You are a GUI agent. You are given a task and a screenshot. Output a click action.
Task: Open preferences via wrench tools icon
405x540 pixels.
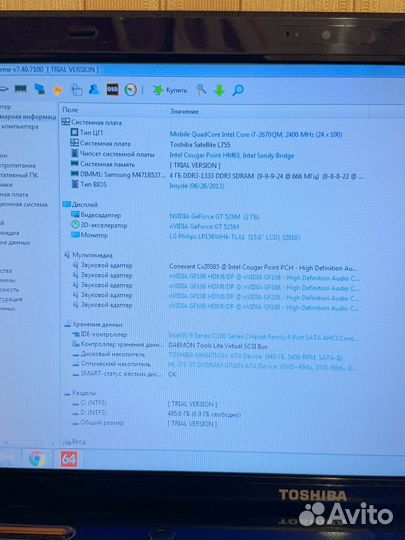(201, 90)
